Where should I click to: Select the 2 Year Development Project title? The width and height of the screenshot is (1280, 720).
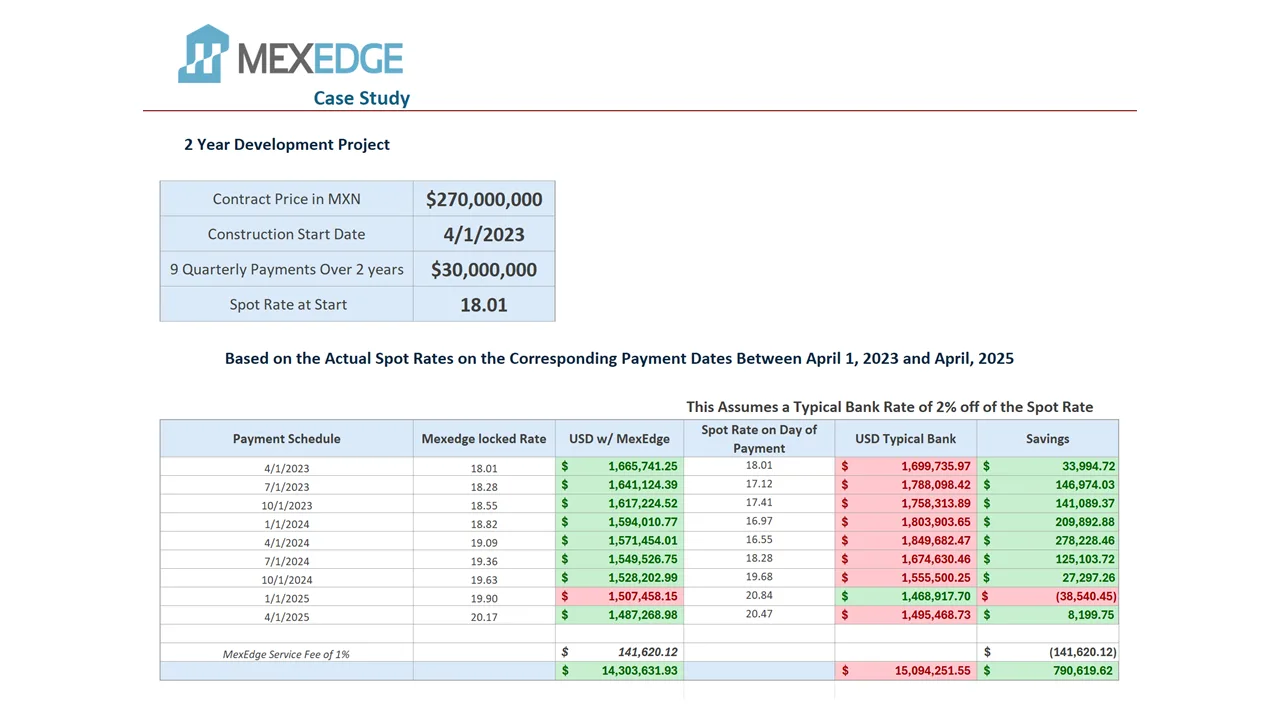pyautogui.click(x=287, y=144)
